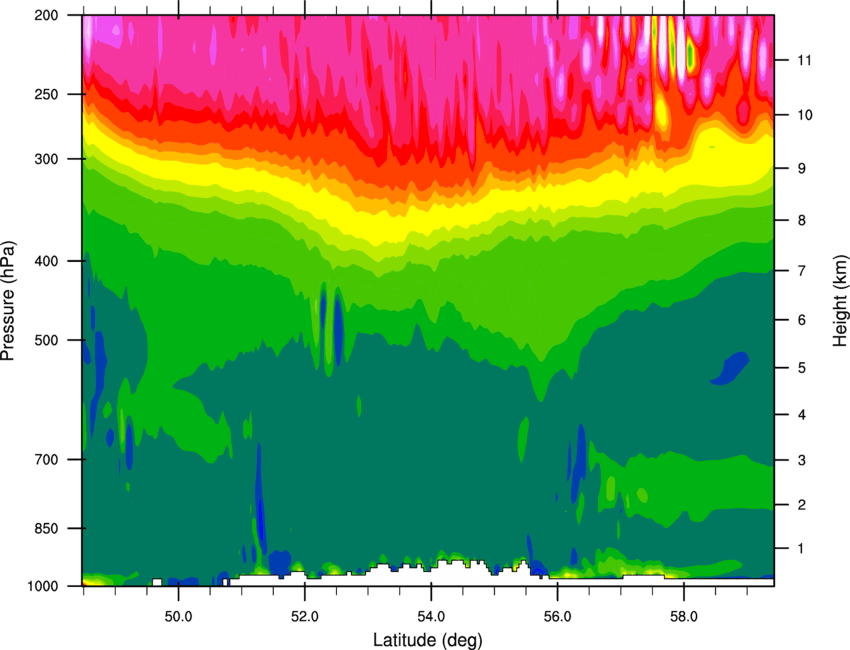This screenshot has width=850, height=650.
Task: Click the Height (km) axis title
Action: [840, 300]
